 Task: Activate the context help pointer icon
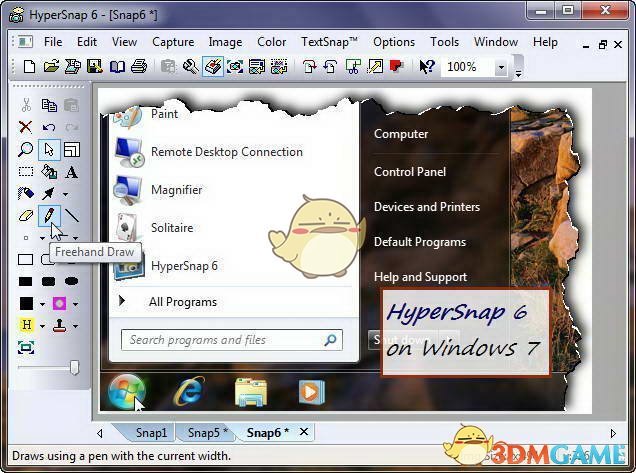pyautogui.click(x=427, y=66)
